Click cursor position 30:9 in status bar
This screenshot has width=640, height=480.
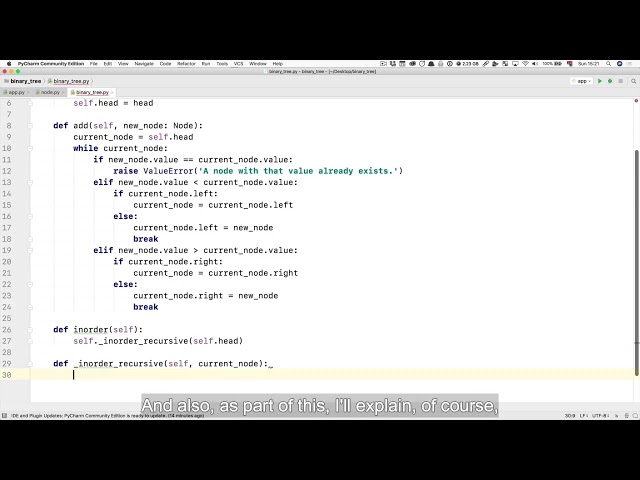[x=570, y=416]
